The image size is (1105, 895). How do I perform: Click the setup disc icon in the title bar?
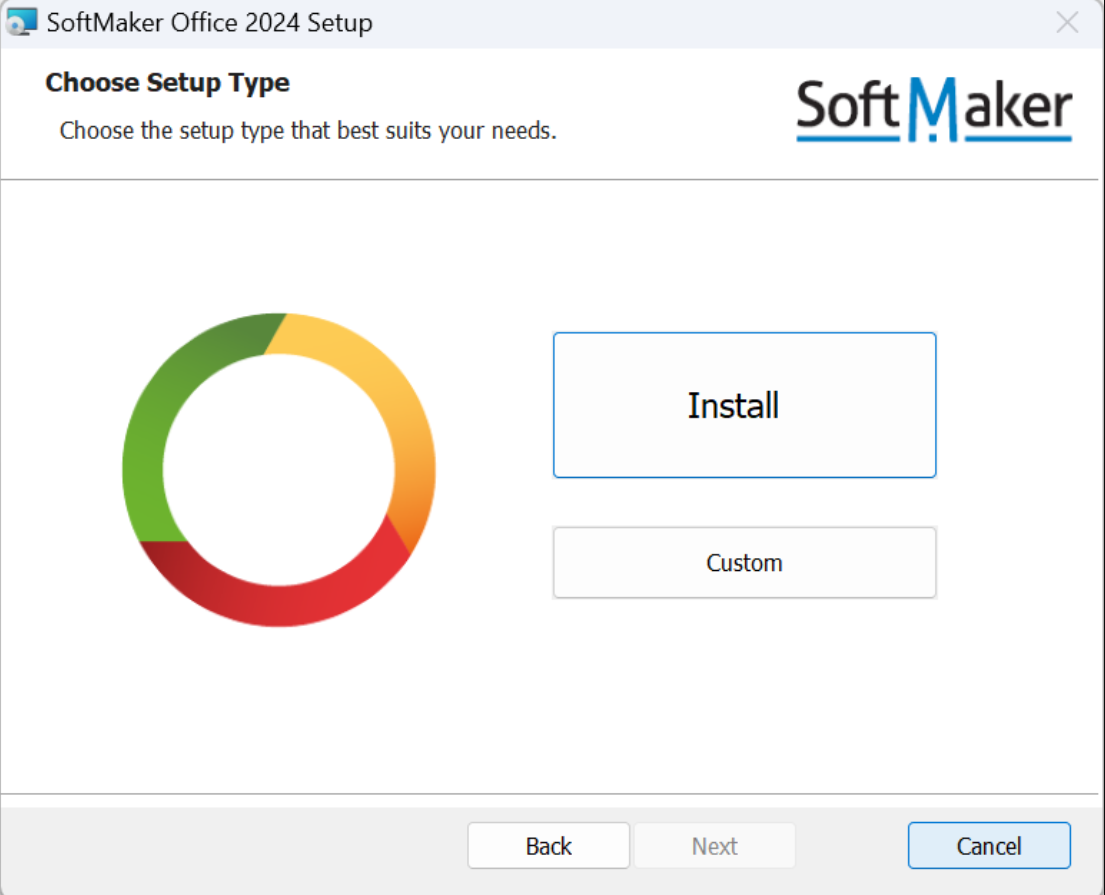coord(20,21)
